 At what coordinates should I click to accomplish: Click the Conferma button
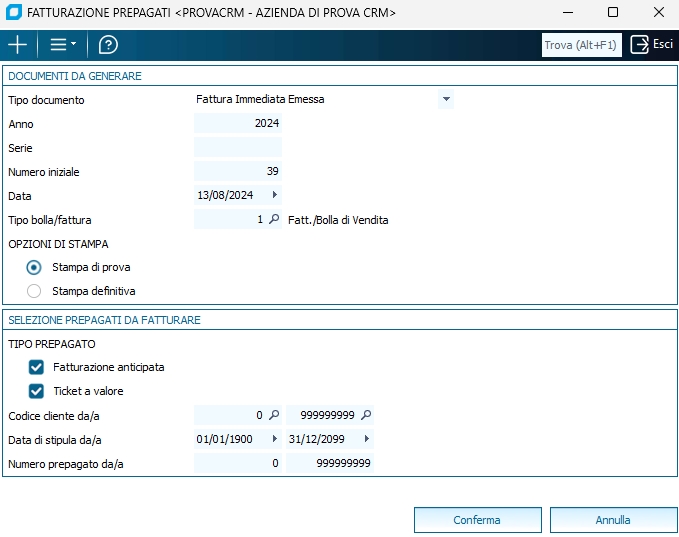pos(478,520)
